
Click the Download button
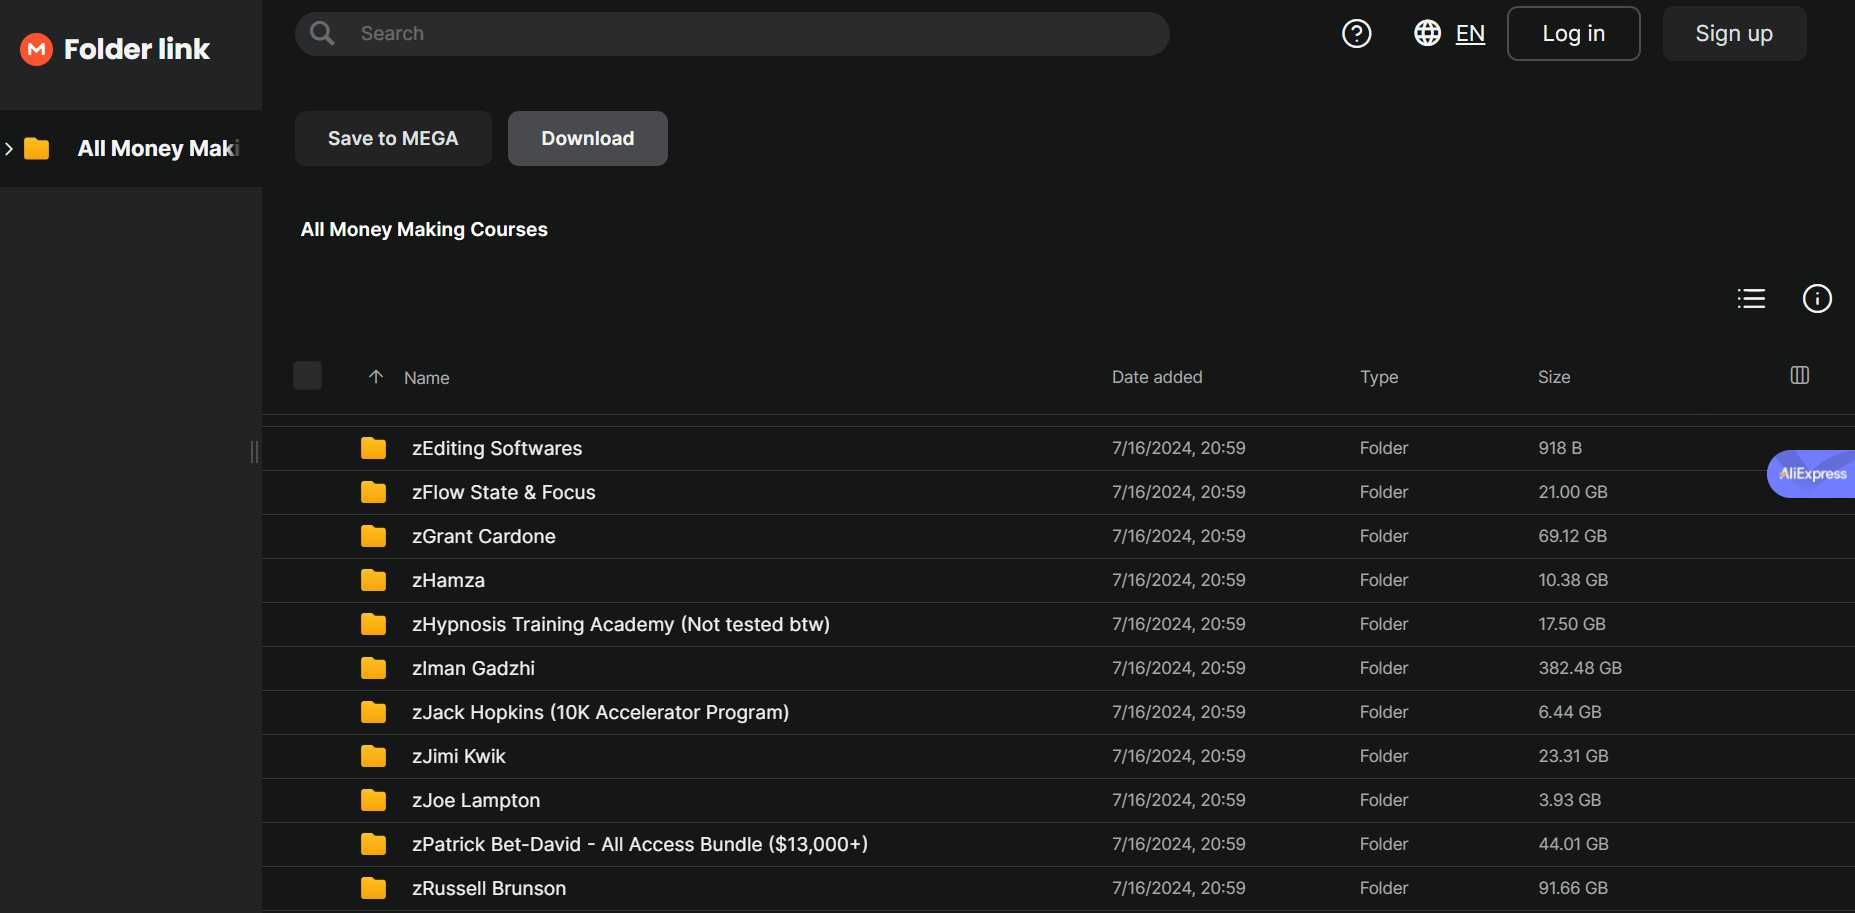click(x=588, y=138)
